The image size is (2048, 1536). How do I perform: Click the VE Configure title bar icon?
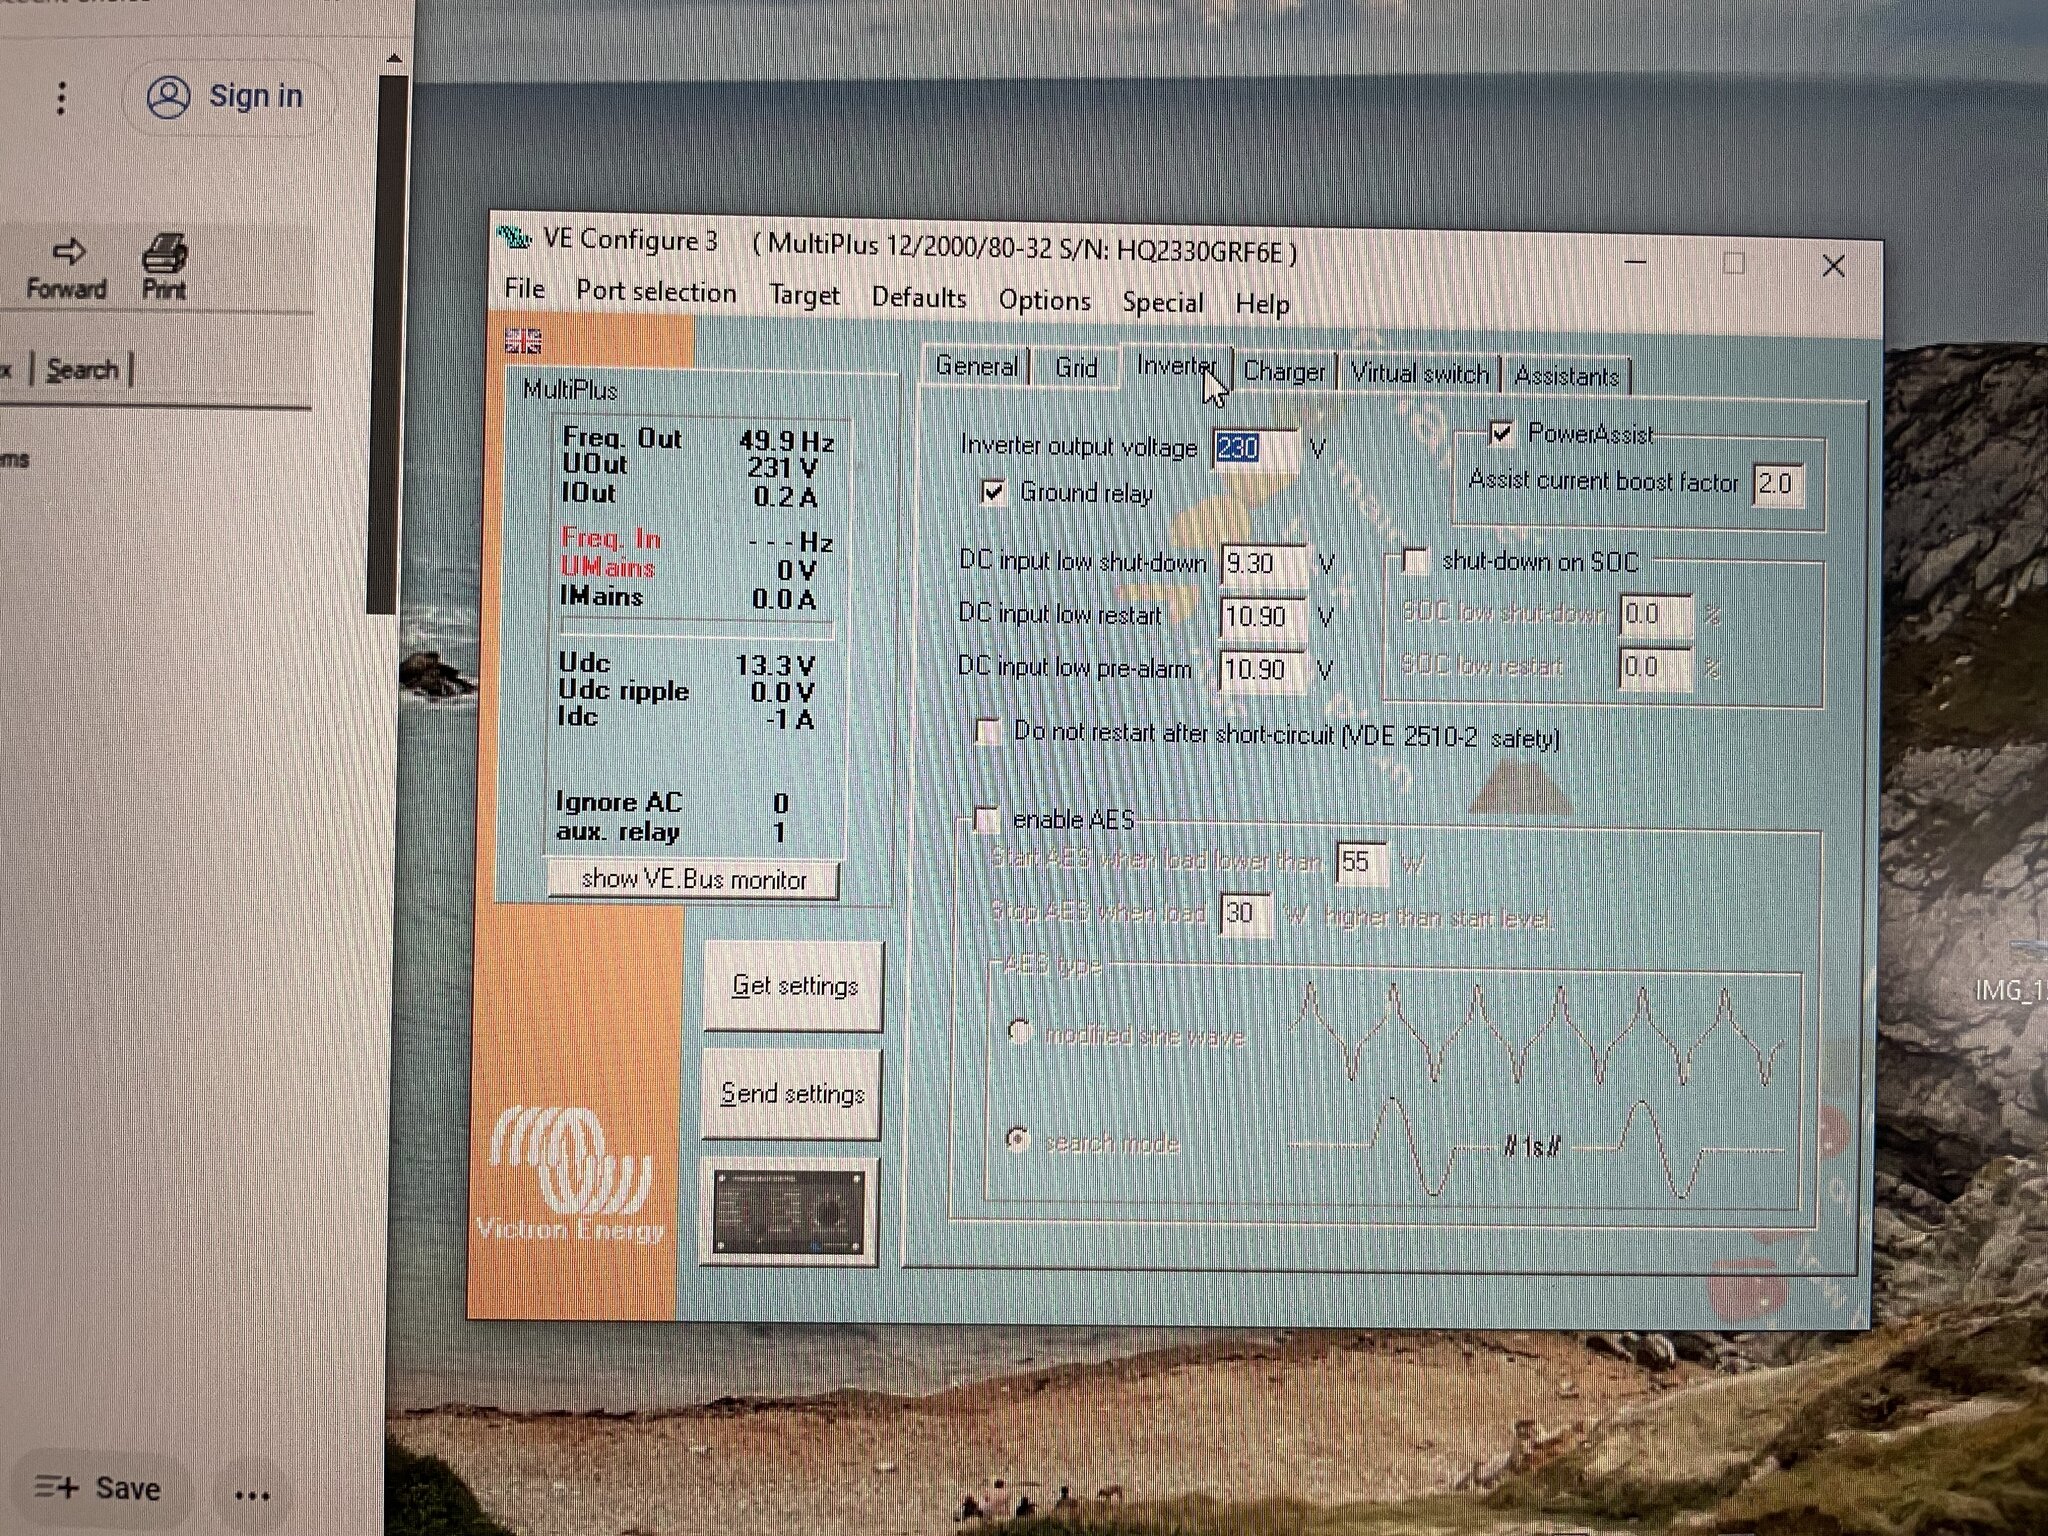point(514,237)
